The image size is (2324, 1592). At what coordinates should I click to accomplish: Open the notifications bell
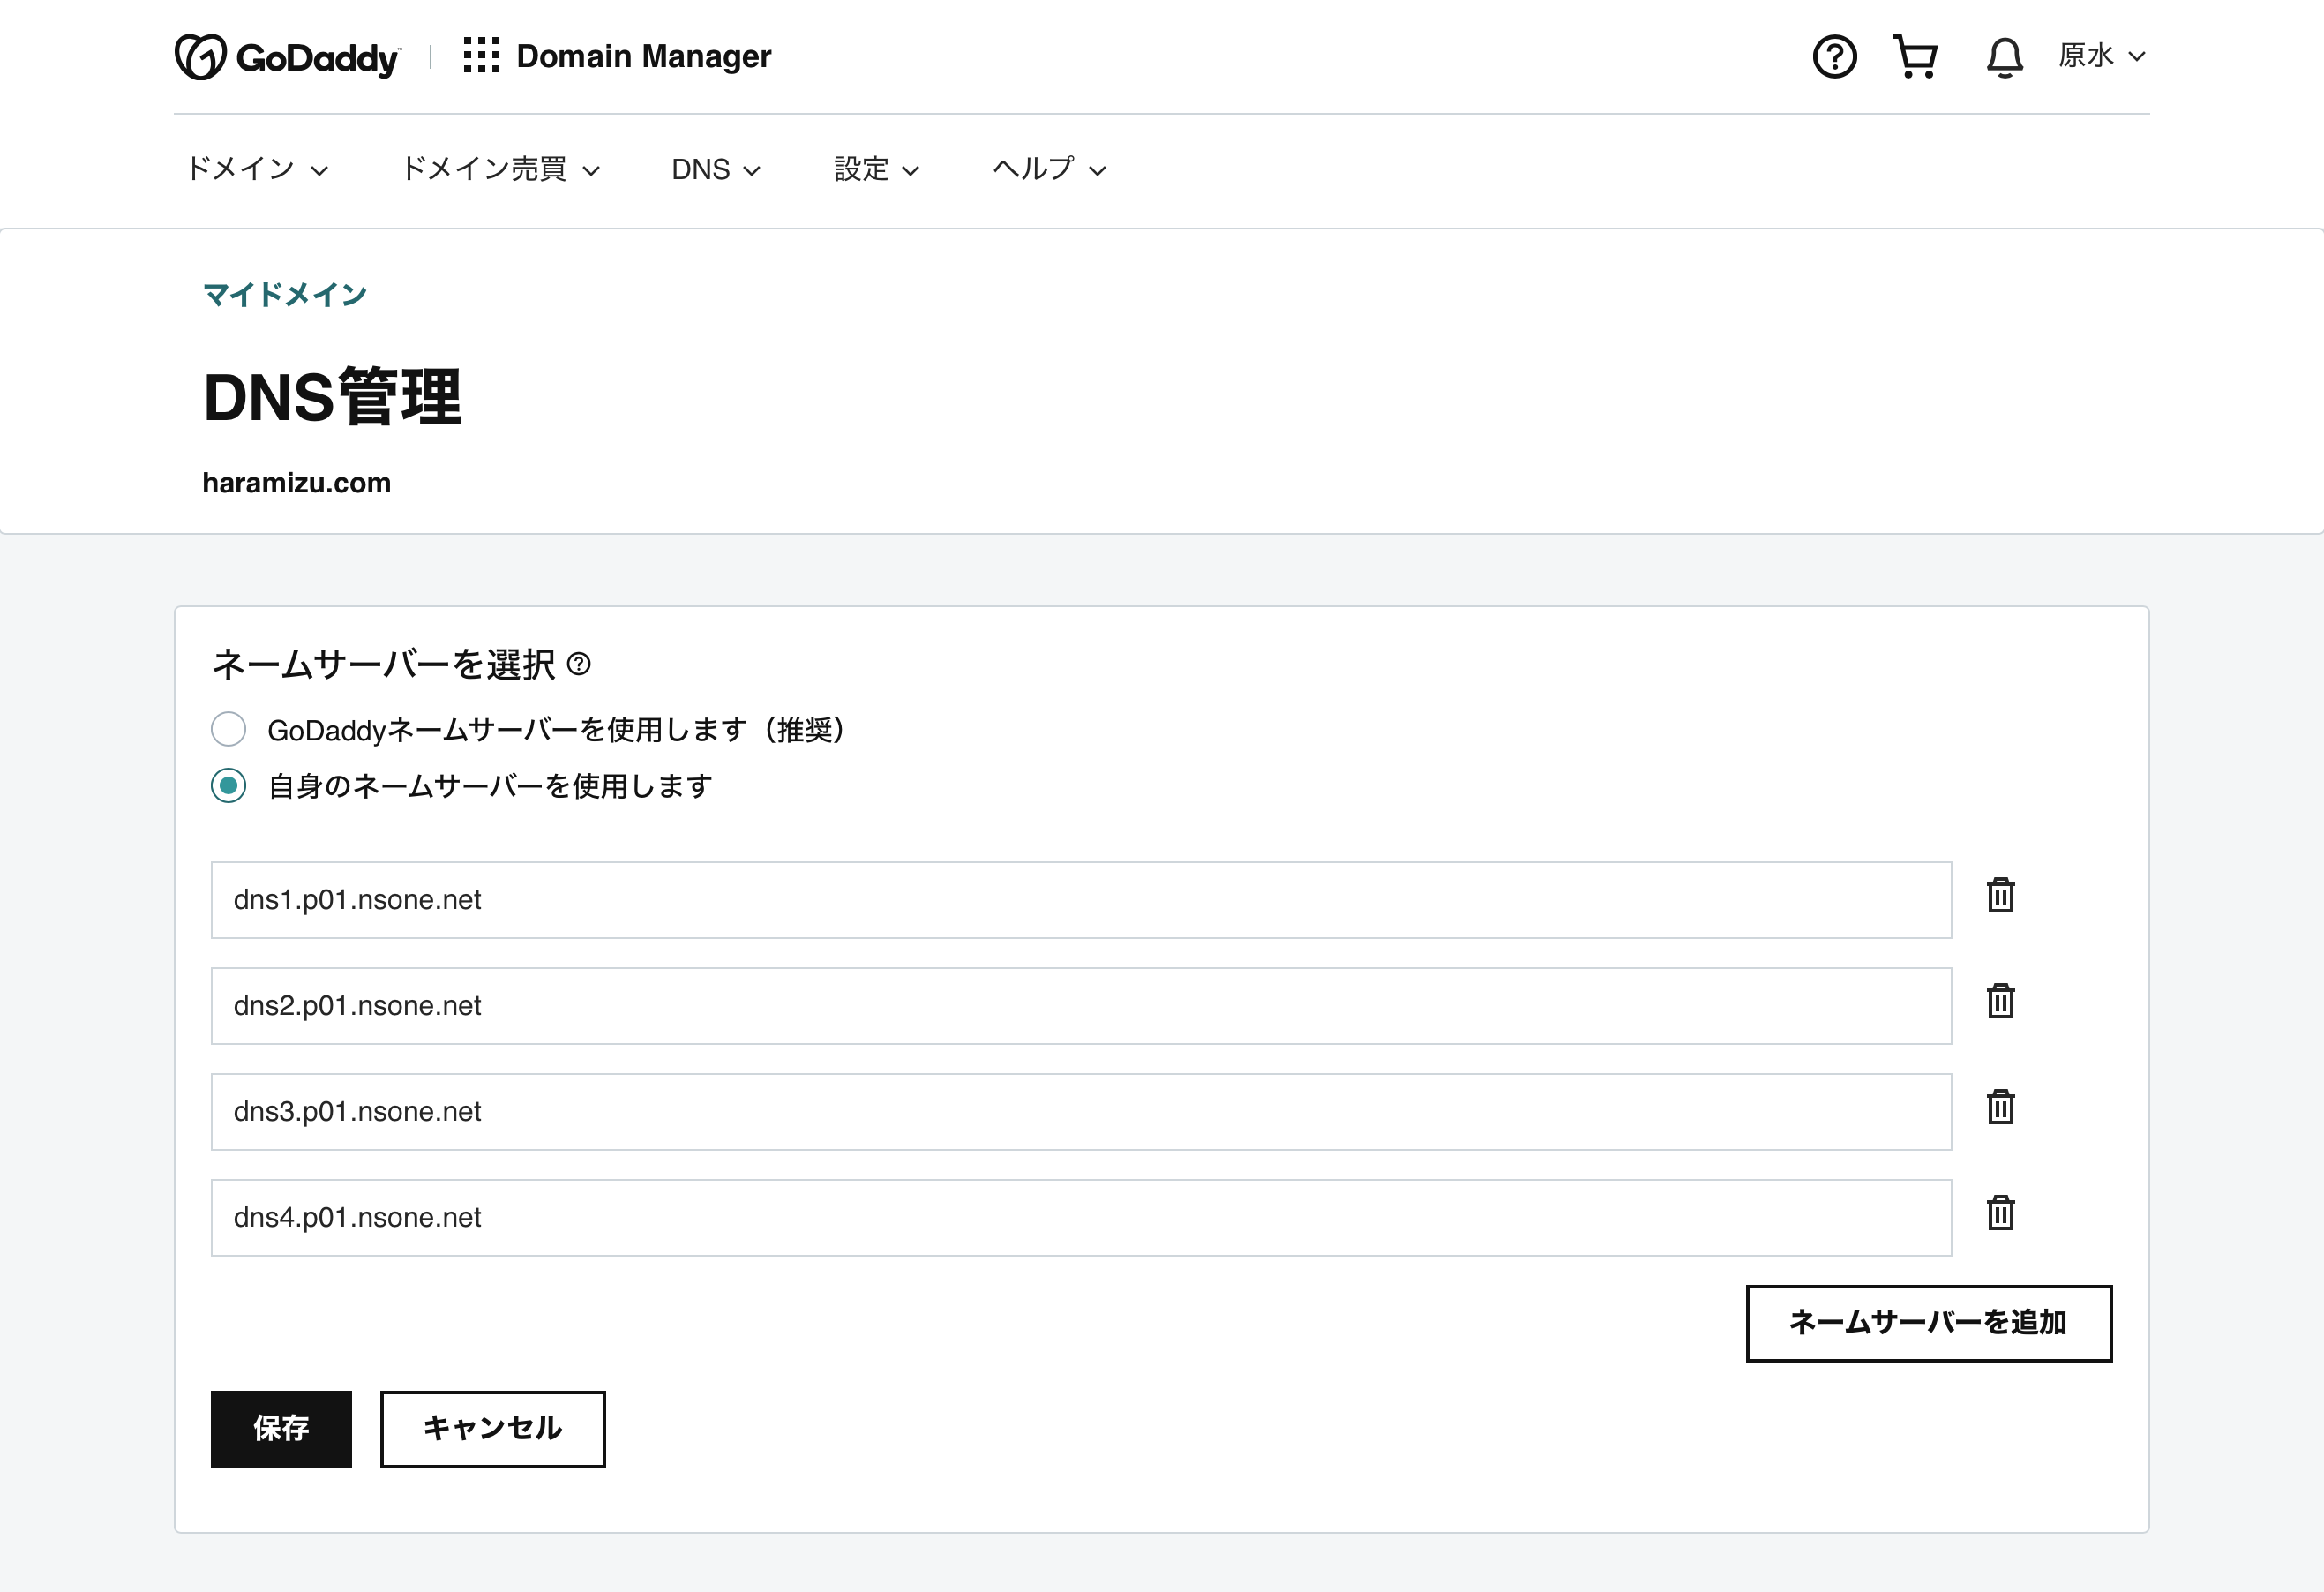click(2004, 57)
